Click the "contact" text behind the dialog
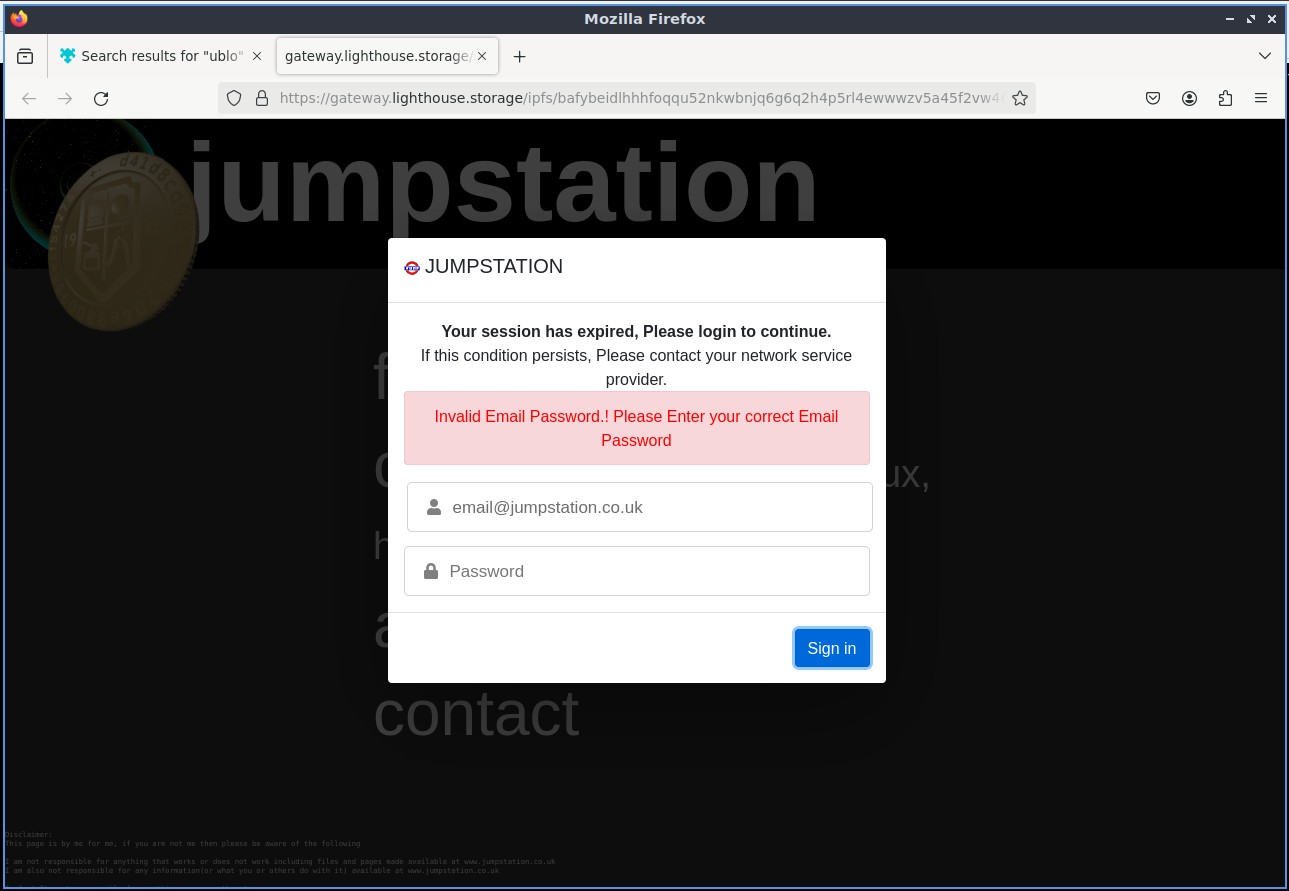Screen dimensions: 1289x891 pyautogui.click(x=476, y=713)
